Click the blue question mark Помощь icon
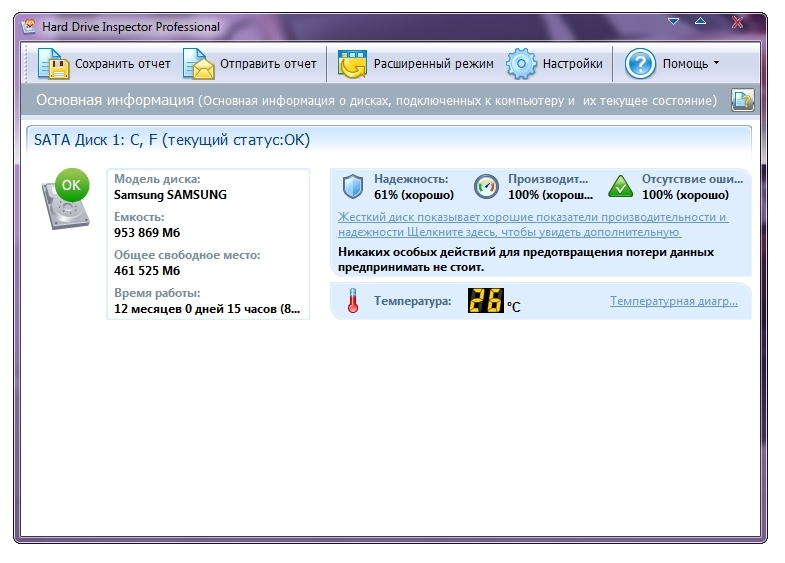Screen dimensions: 785x563 click(640, 64)
